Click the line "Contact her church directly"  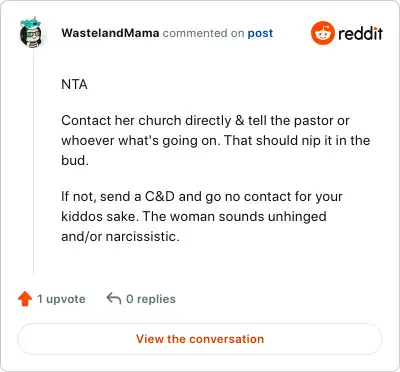205,120
